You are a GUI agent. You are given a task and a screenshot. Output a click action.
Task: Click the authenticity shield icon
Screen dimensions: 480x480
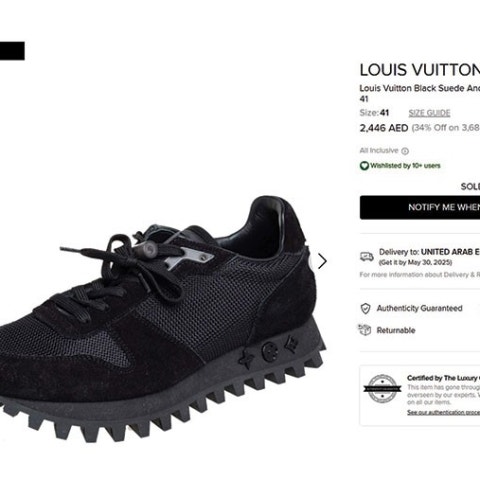coord(365,308)
